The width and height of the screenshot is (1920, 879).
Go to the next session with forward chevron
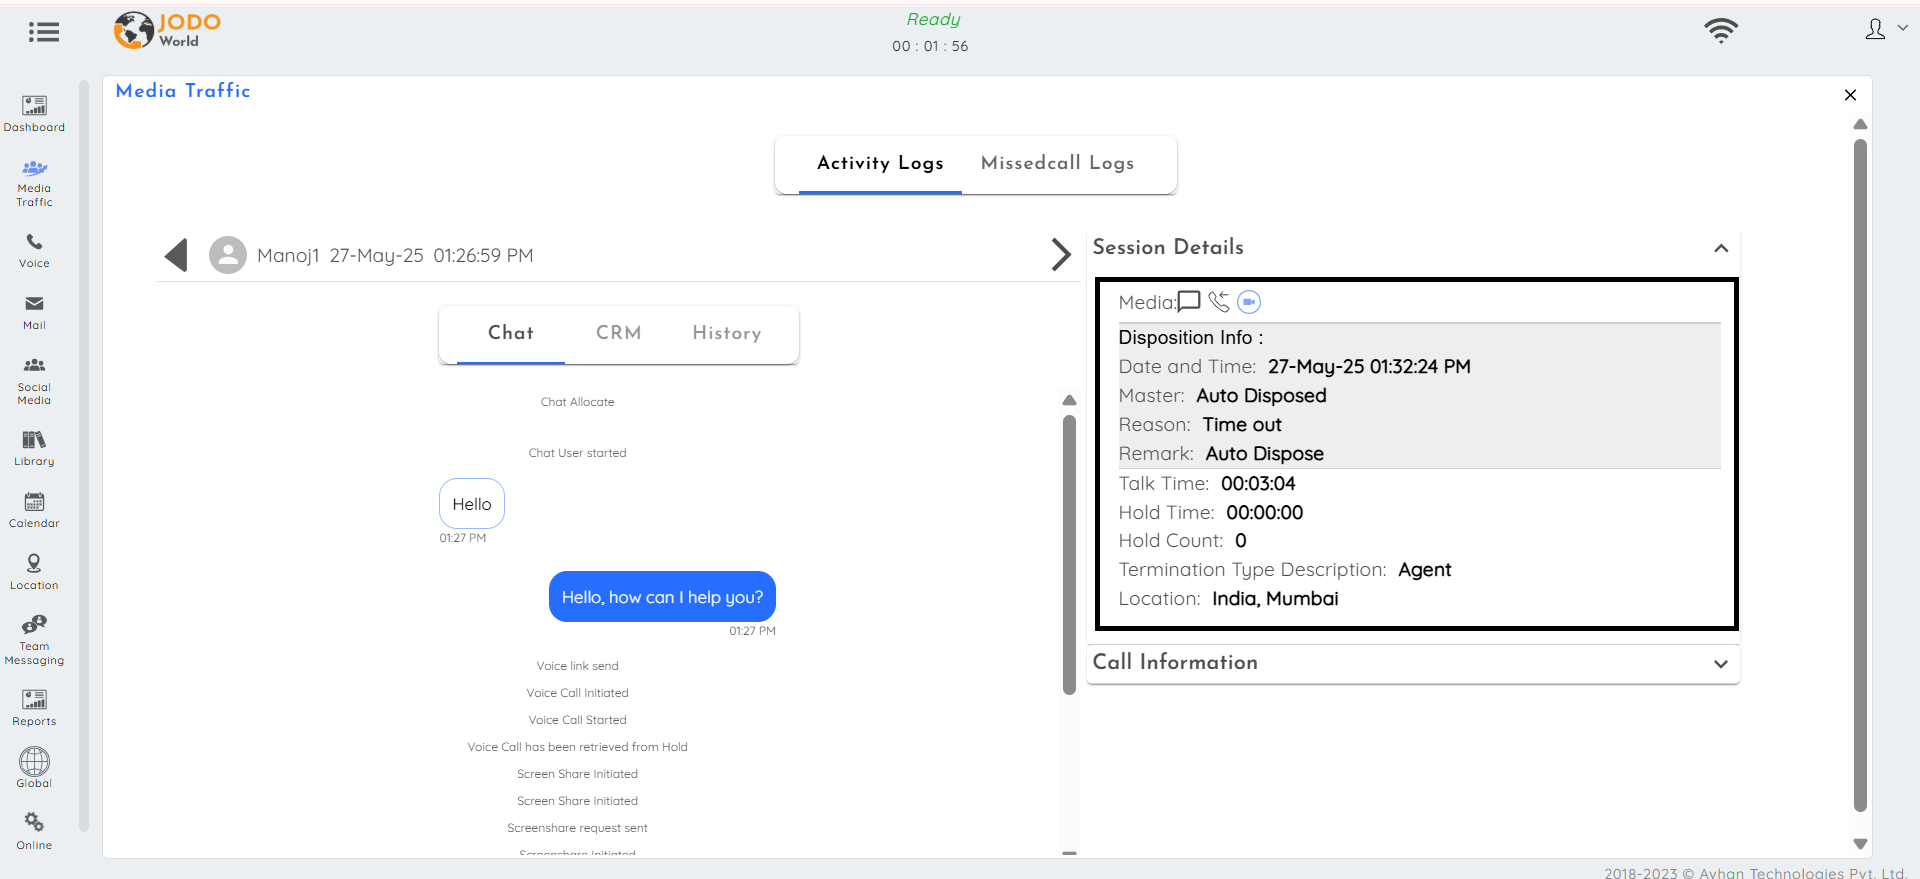(1061, 255)
